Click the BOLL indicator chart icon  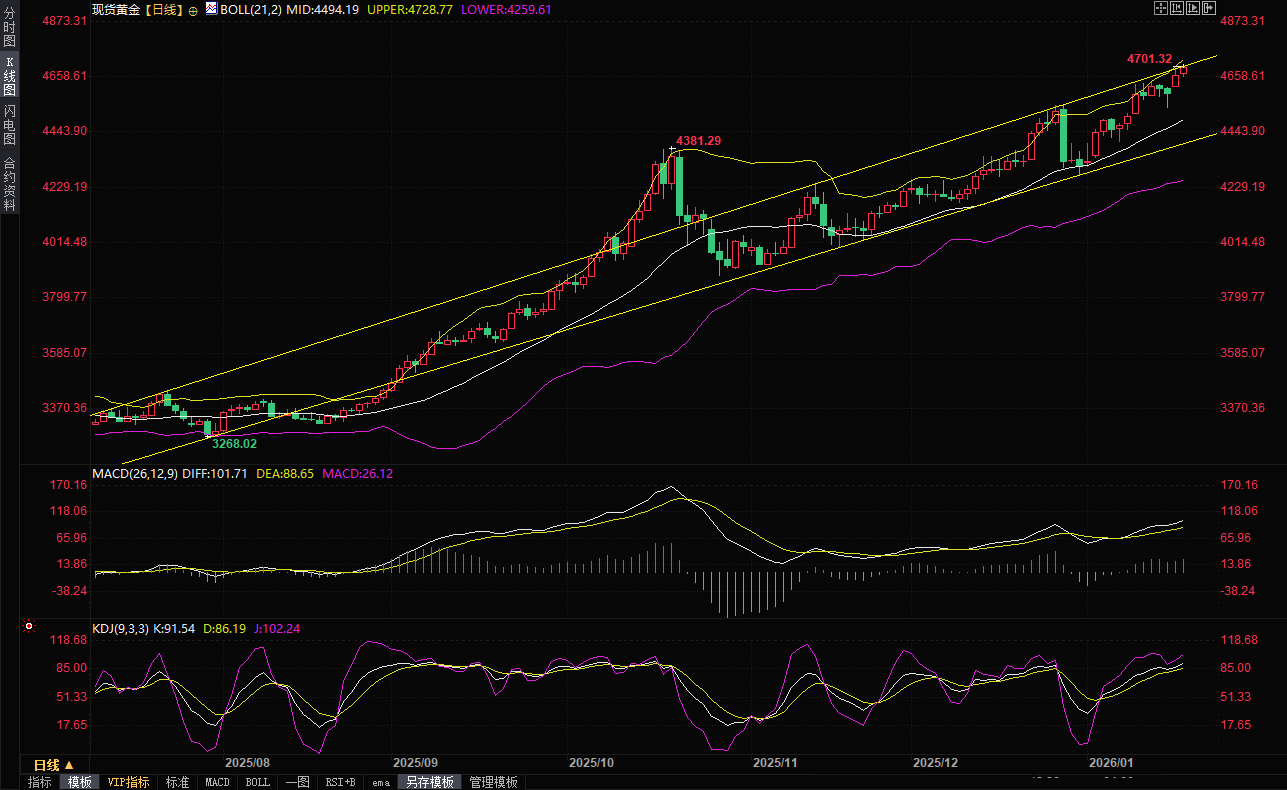click(x=211, y=9)
